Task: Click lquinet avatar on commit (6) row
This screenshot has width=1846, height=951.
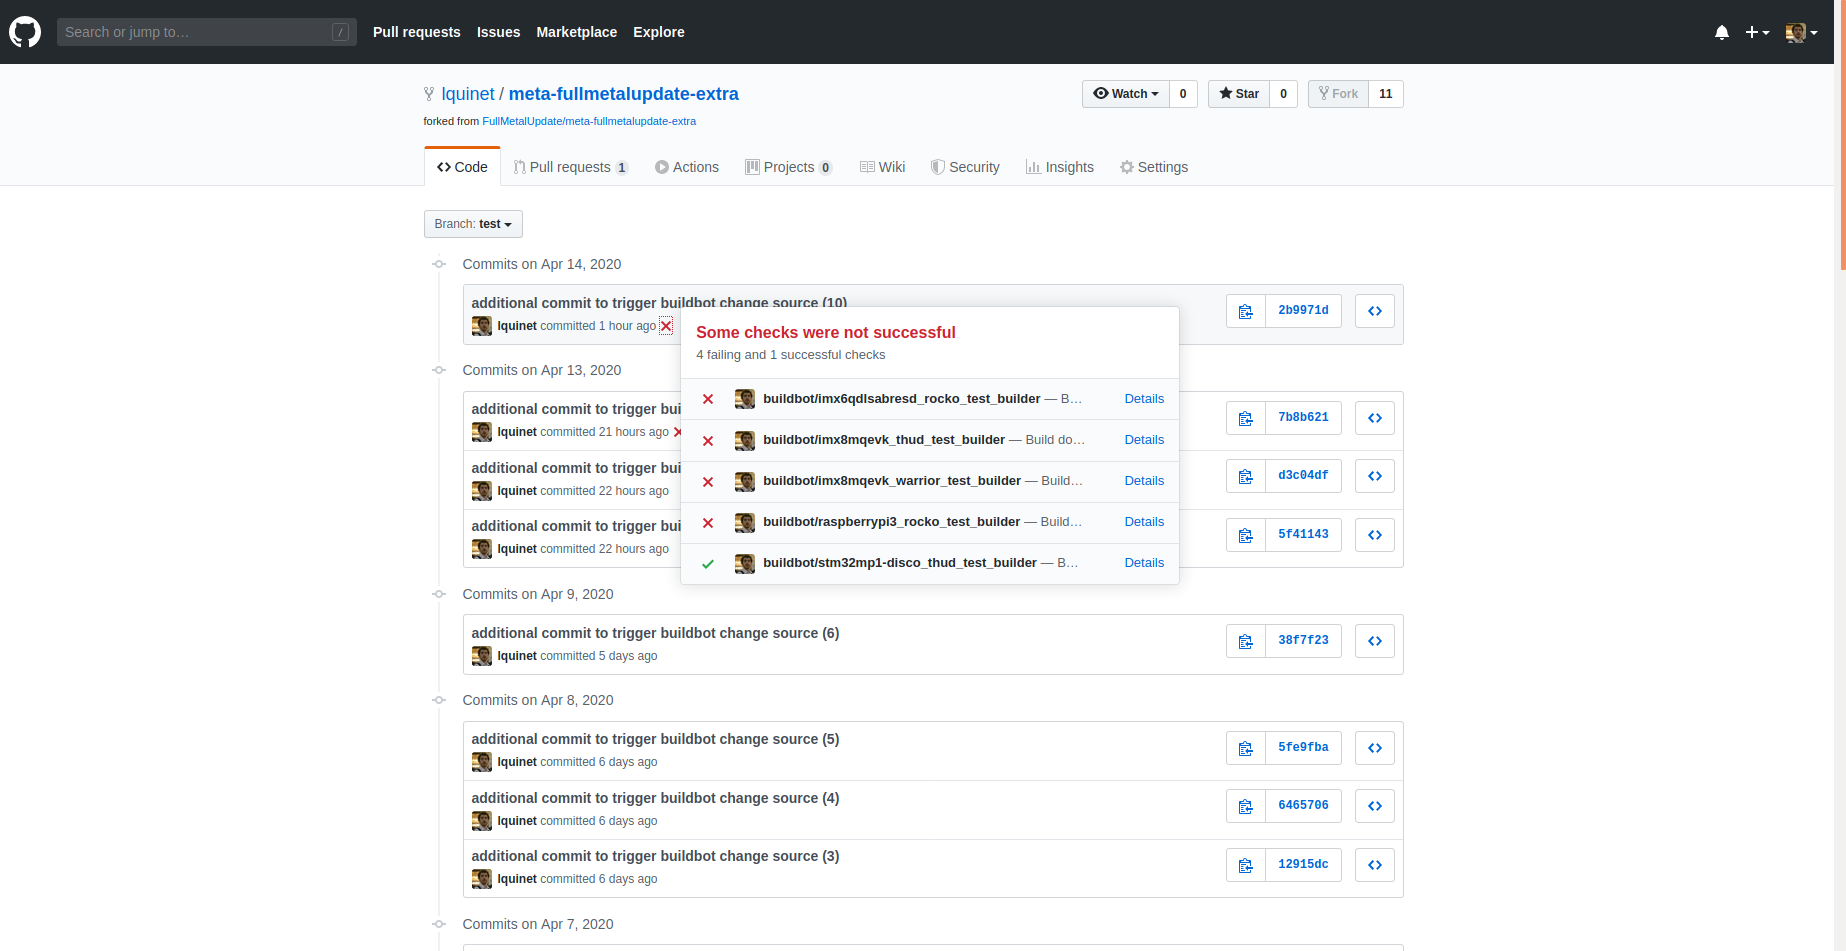Action: tap(482, 656)
